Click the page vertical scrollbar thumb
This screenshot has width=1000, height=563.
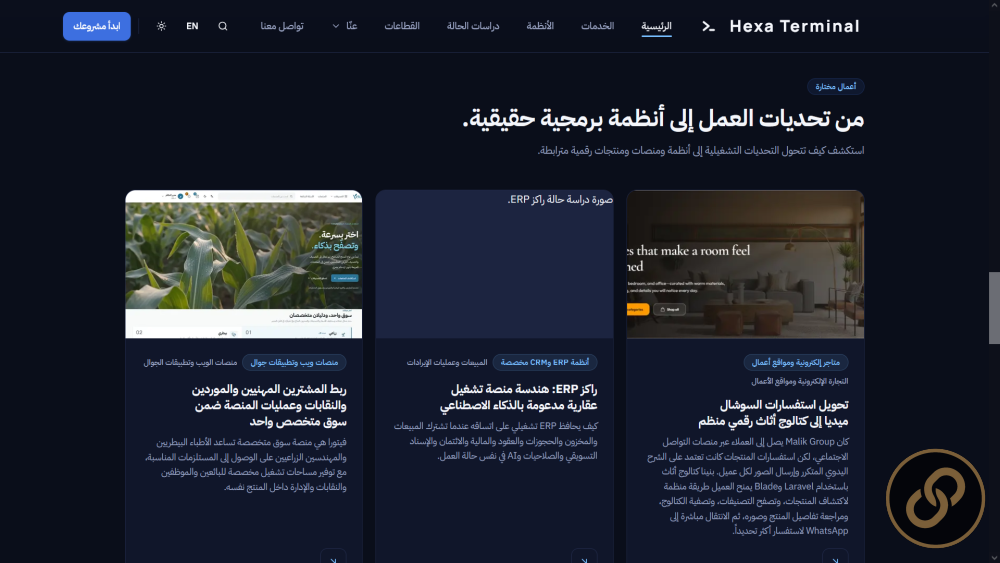point(994,308)
